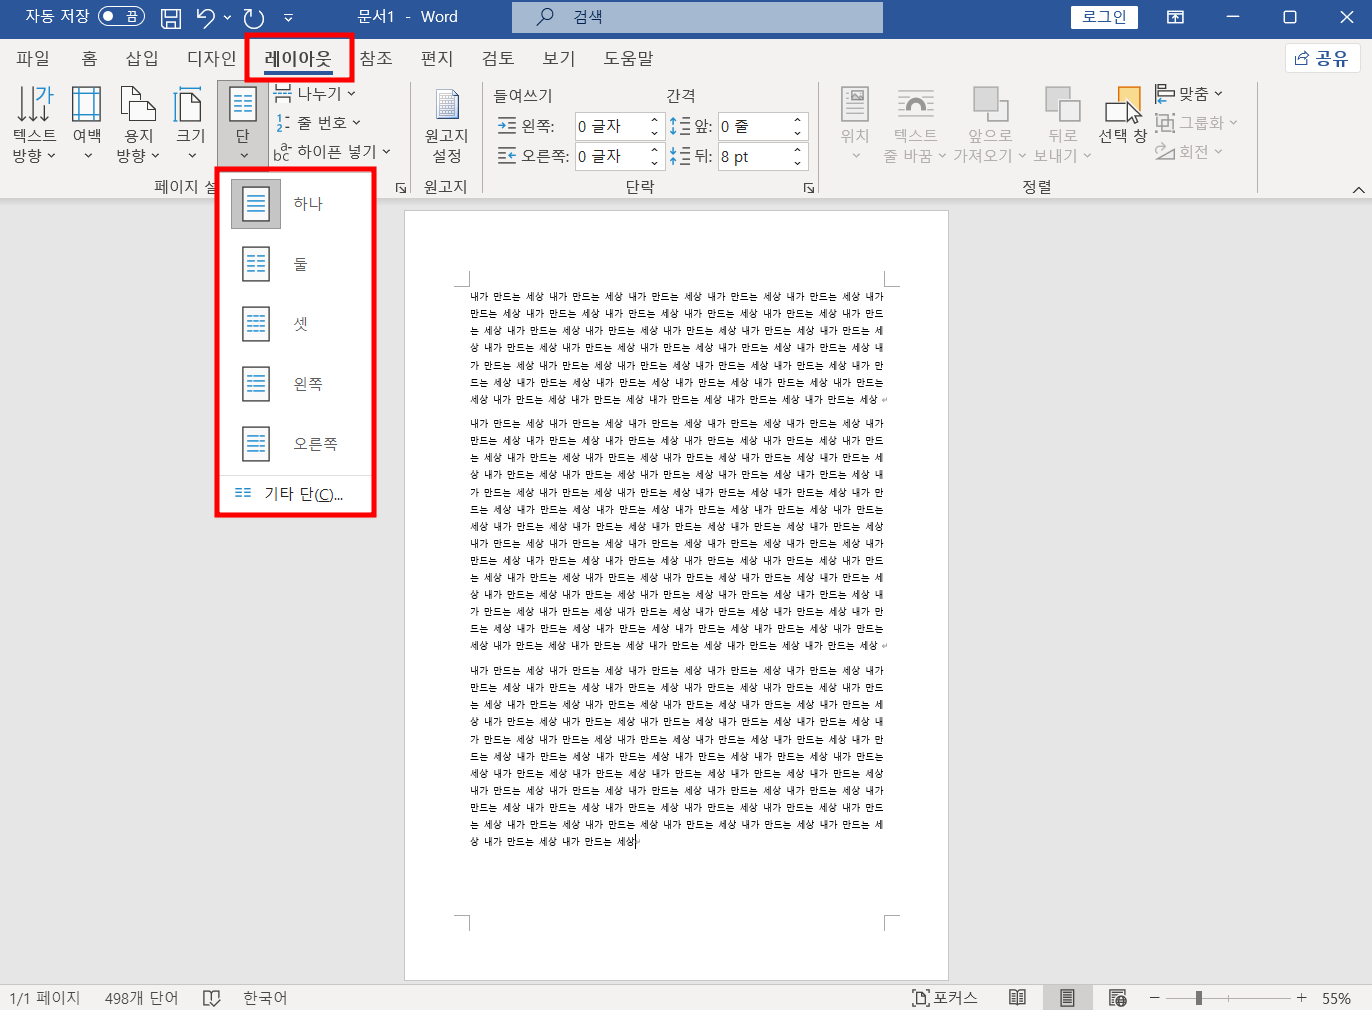Screen dimensions: 1372x1010
Task: Open Customize Quick Access Toolbar dropdown
Action: tap(288, 17)
